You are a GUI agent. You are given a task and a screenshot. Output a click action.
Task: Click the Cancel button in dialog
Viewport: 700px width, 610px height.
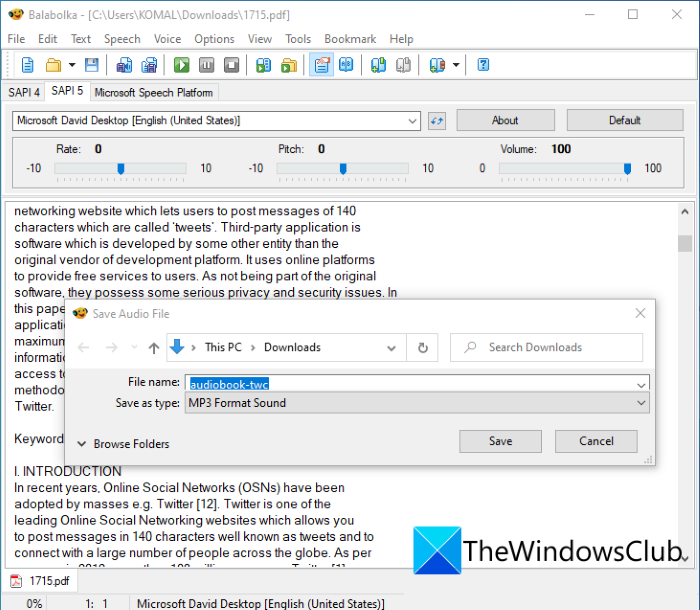[596, 441]
